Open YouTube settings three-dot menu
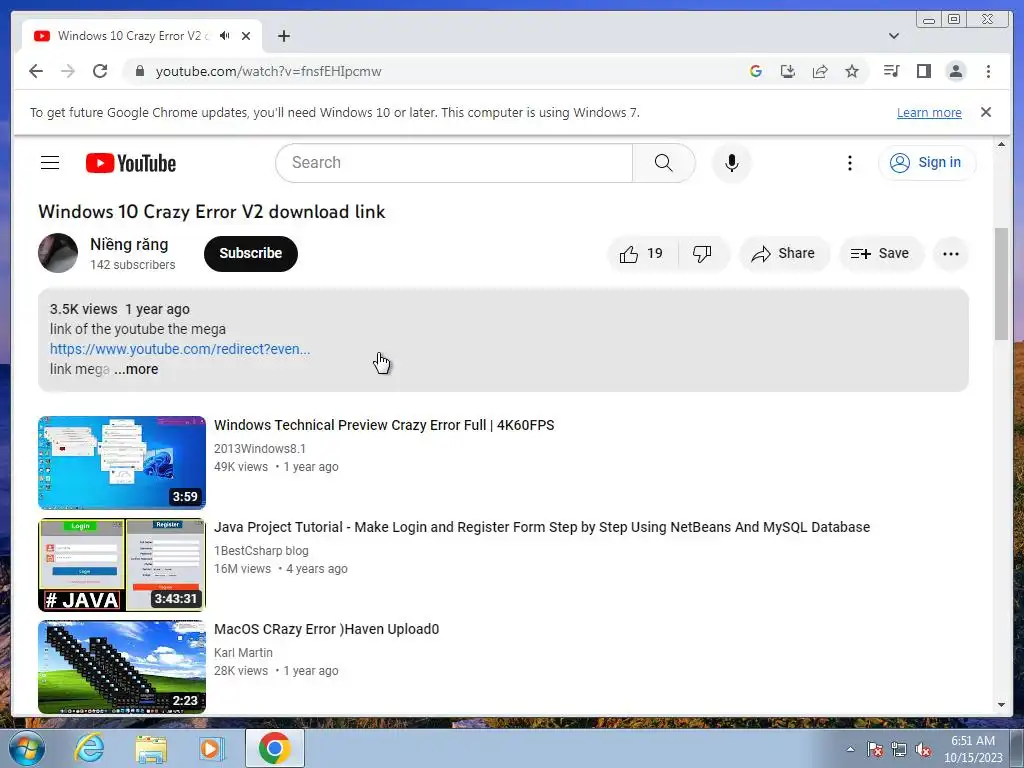 click(850, 163)
